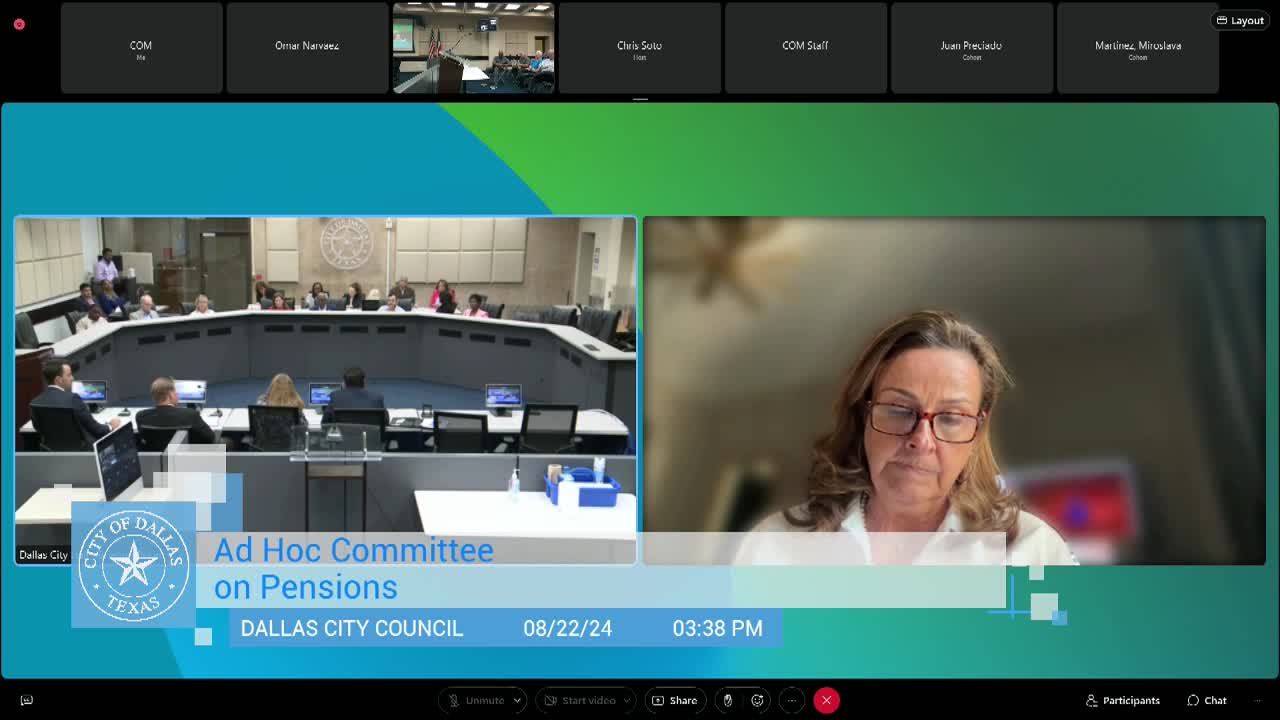This screenshot has width=1280, height=720.
Task: Start video camera
Action: coord(578,700)
